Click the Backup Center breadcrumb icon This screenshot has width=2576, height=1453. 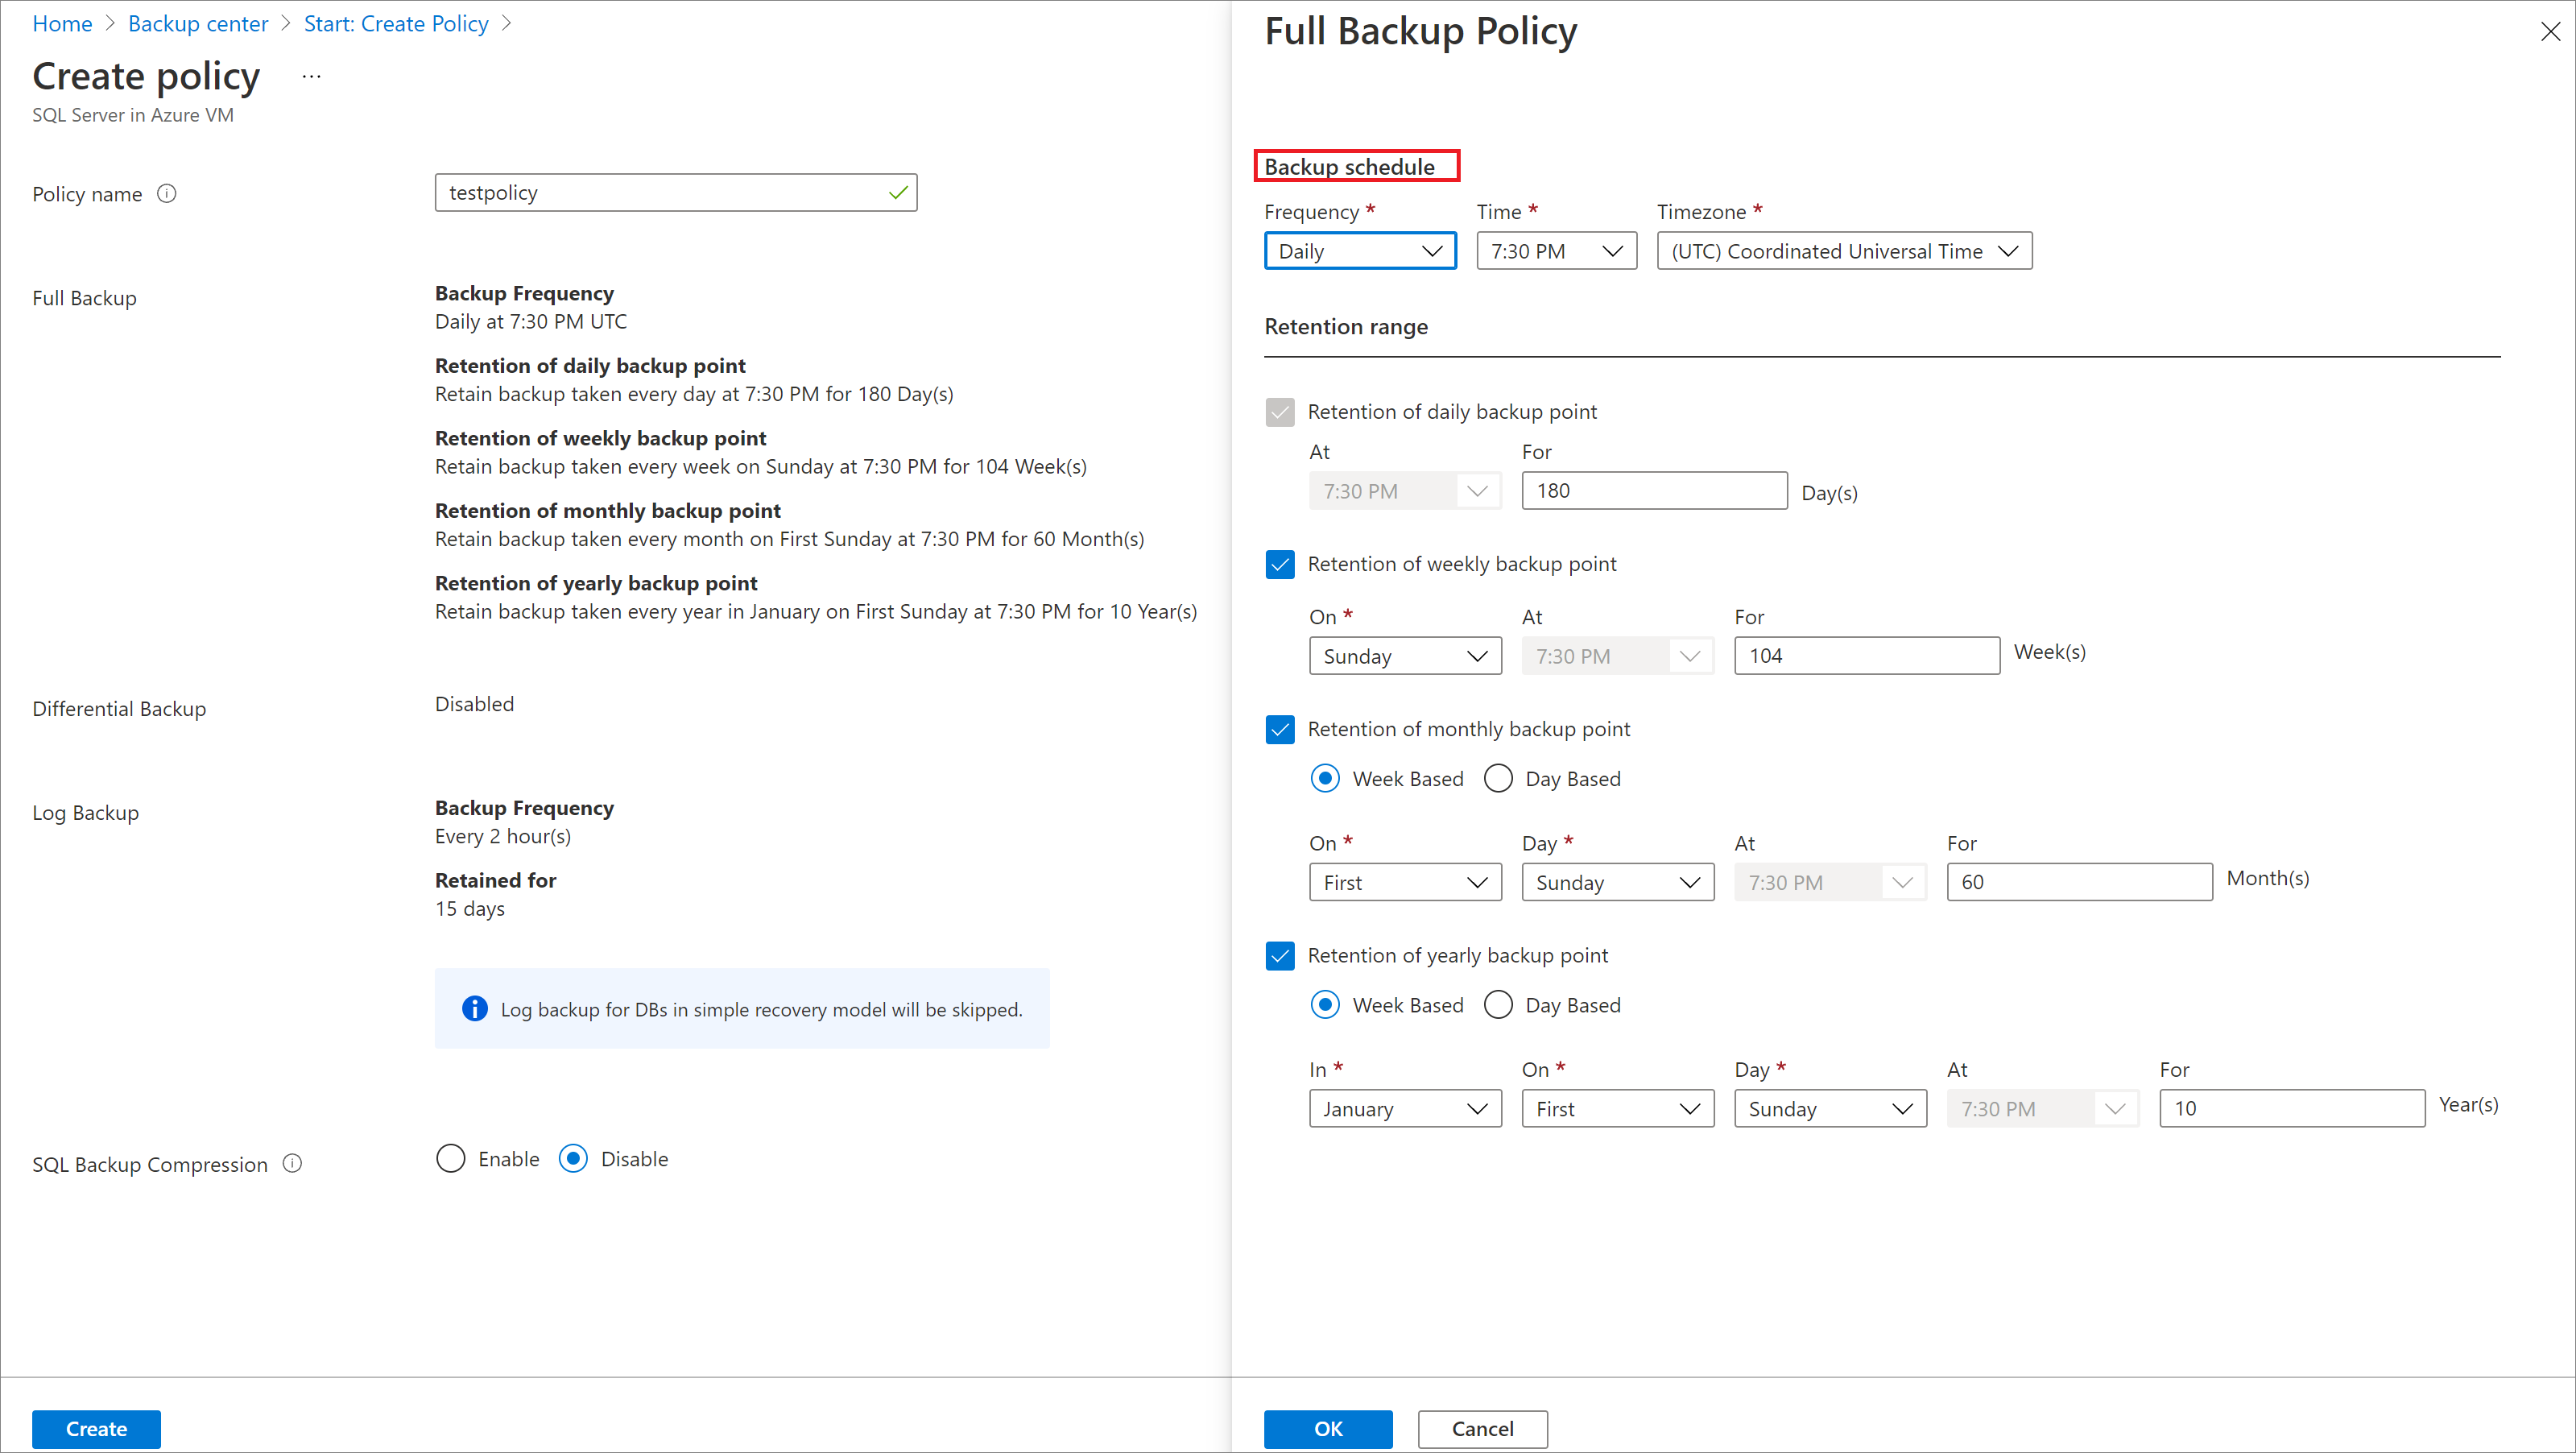201,25
